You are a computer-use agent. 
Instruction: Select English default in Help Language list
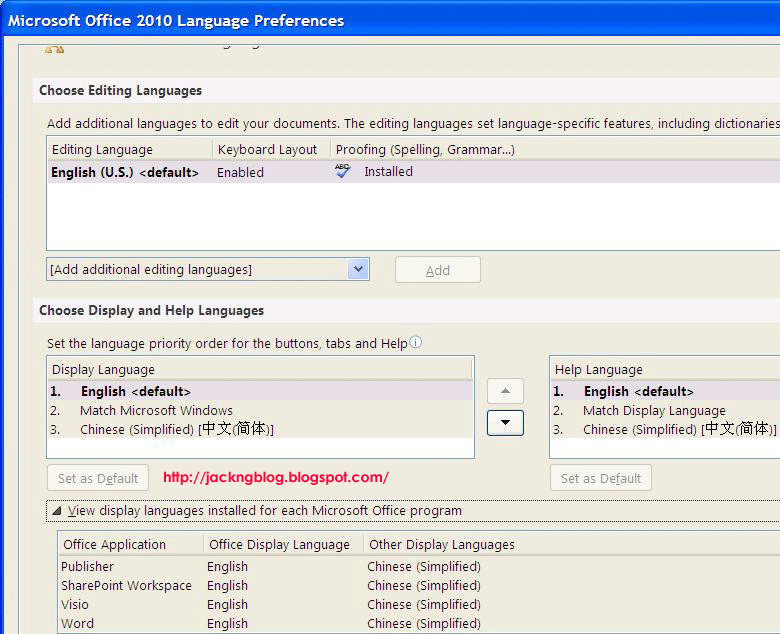(666, 391)
